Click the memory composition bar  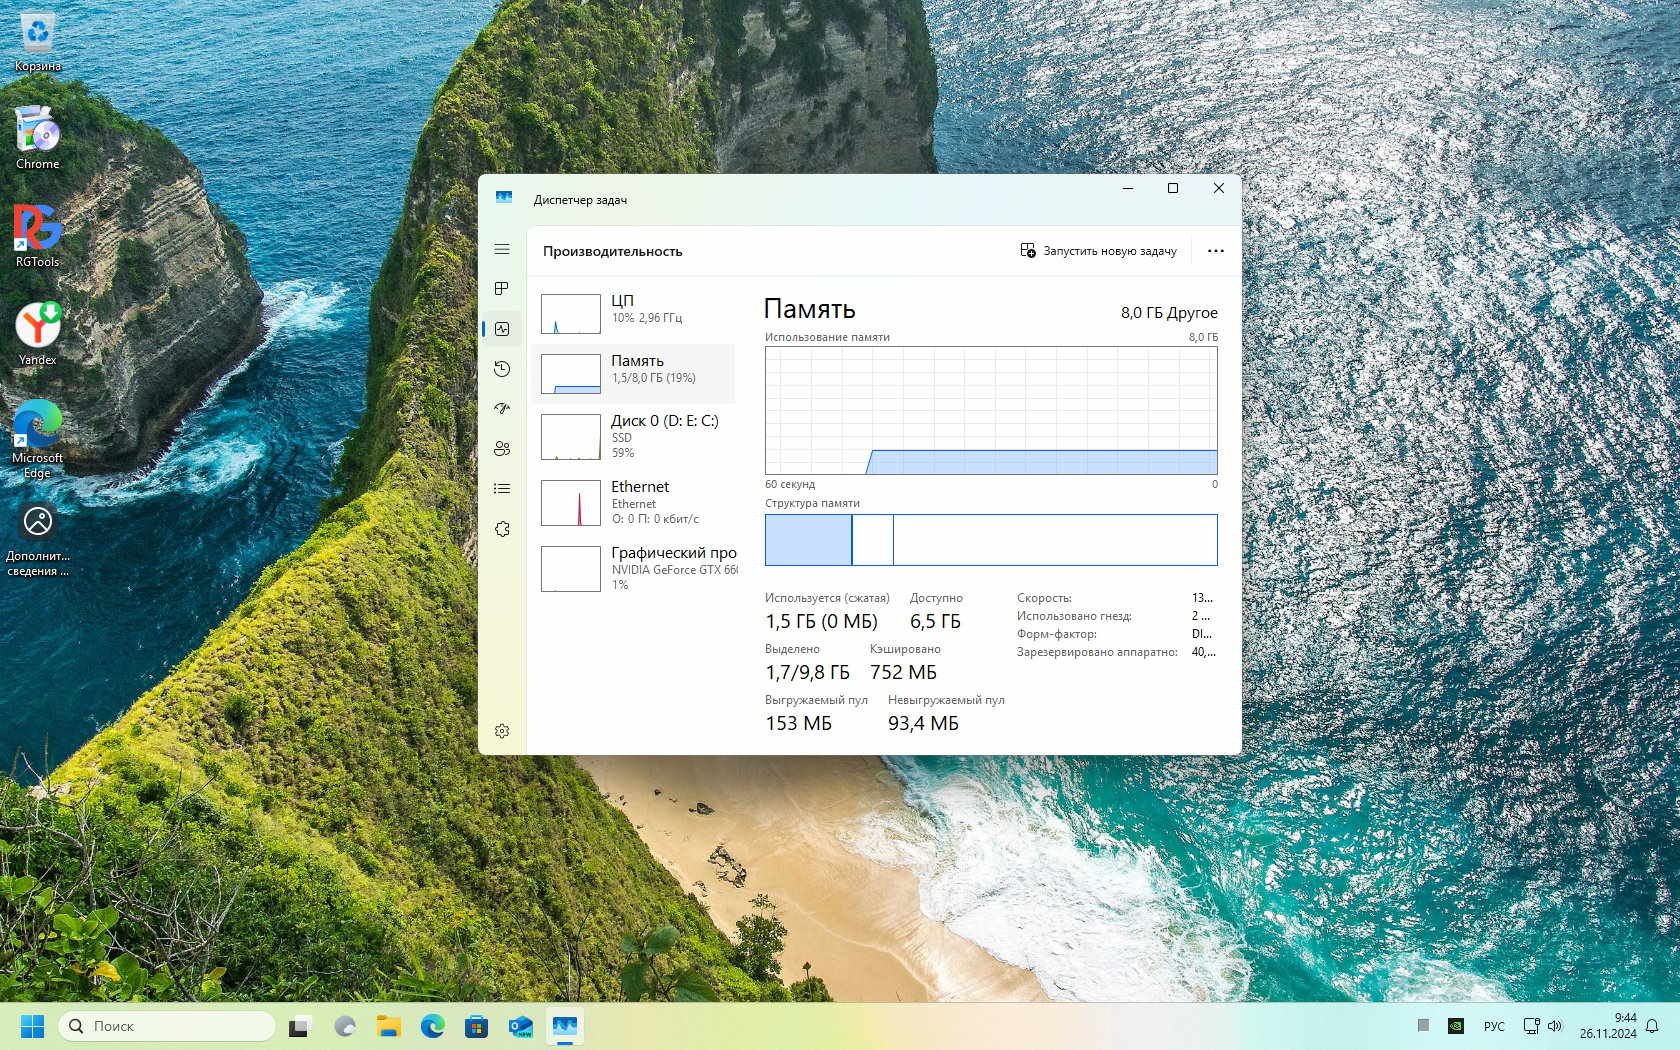990,540
